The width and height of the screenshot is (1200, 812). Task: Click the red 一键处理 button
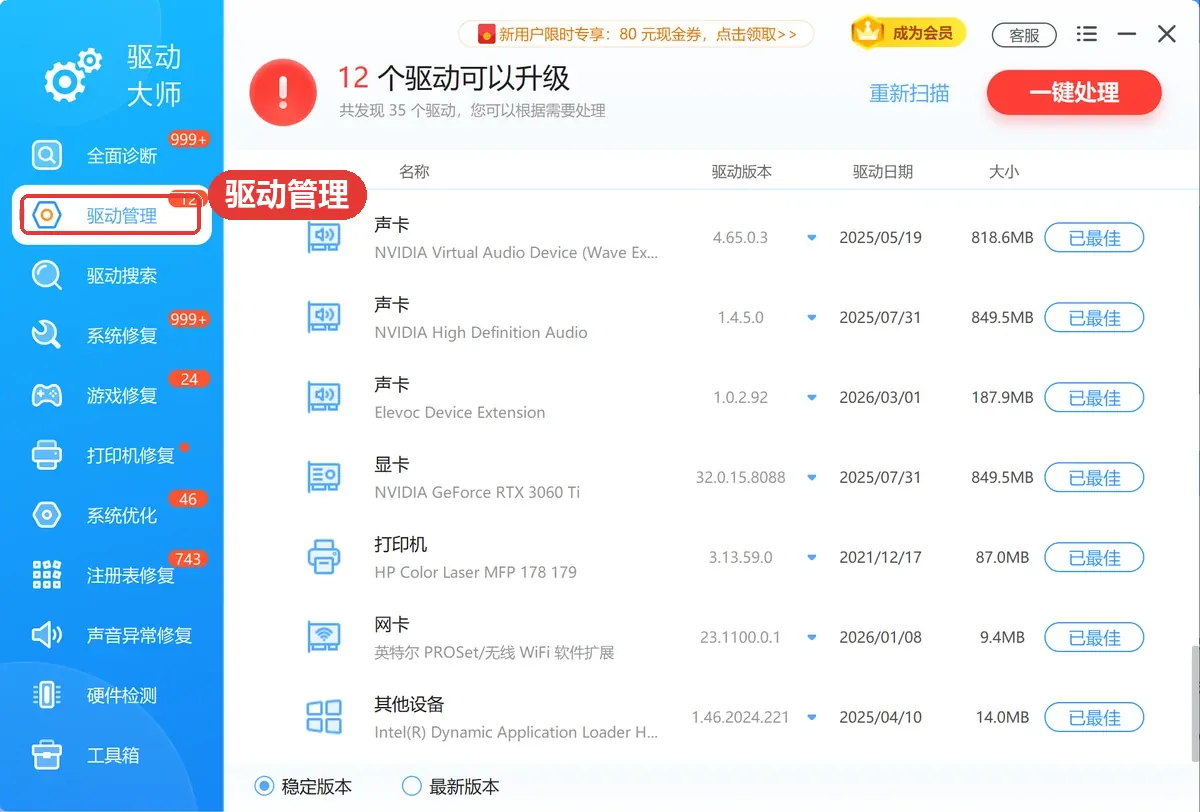coord(1074,93)
